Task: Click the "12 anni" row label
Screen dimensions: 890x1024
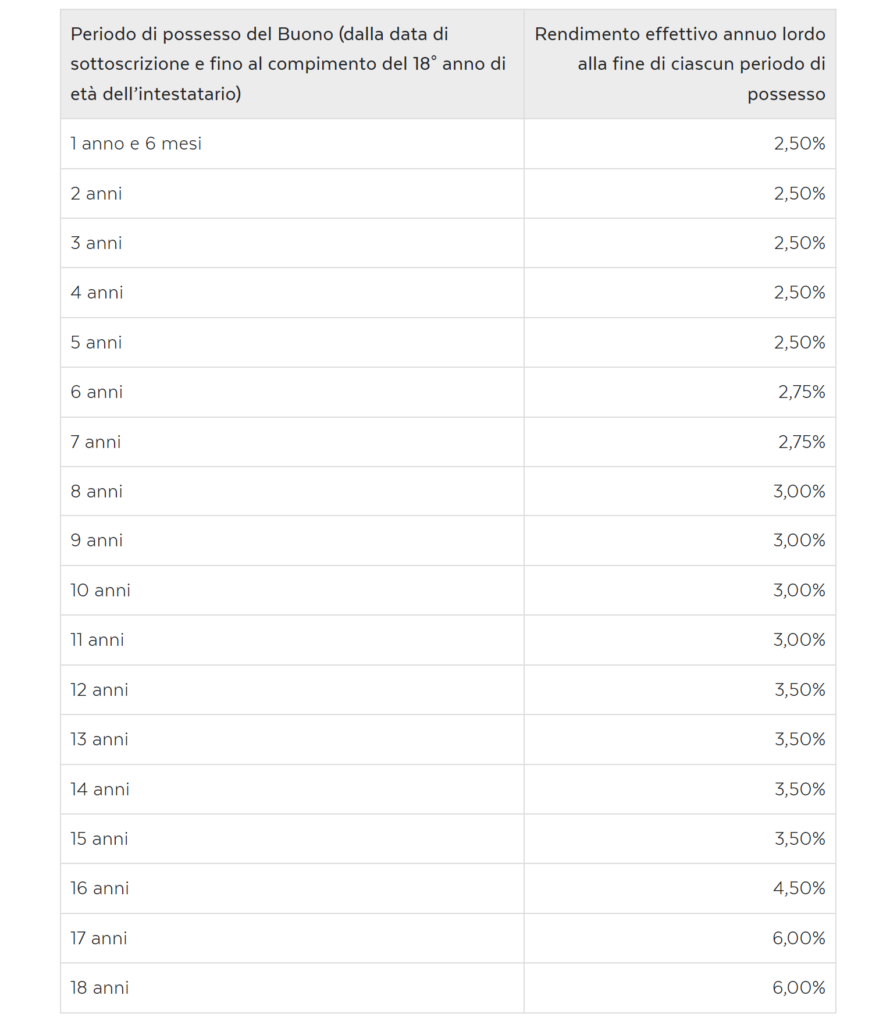Action: click(99, 690)
